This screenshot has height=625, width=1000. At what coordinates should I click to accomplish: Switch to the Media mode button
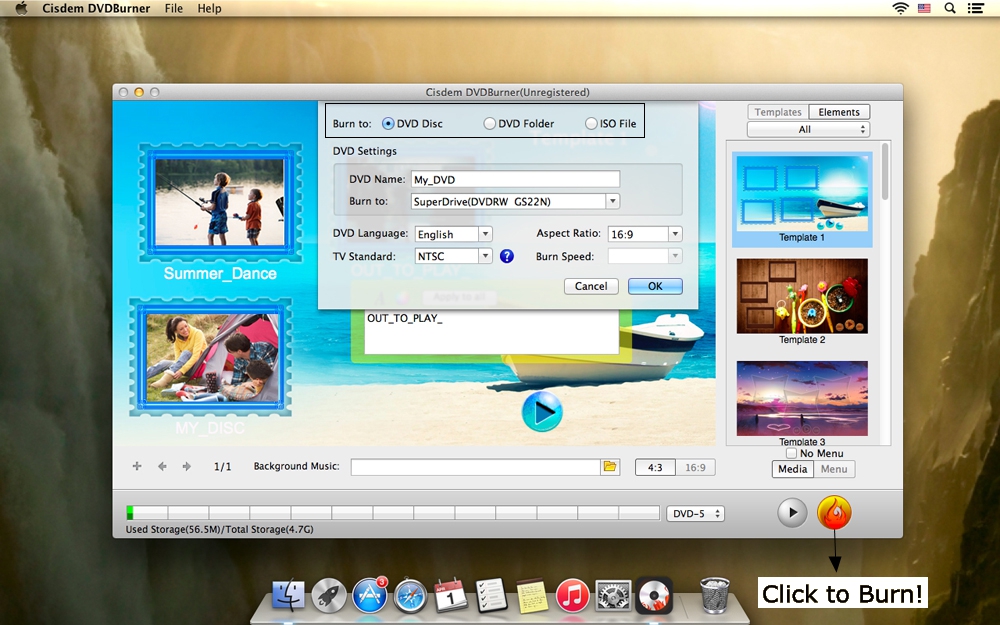(793, 469)
